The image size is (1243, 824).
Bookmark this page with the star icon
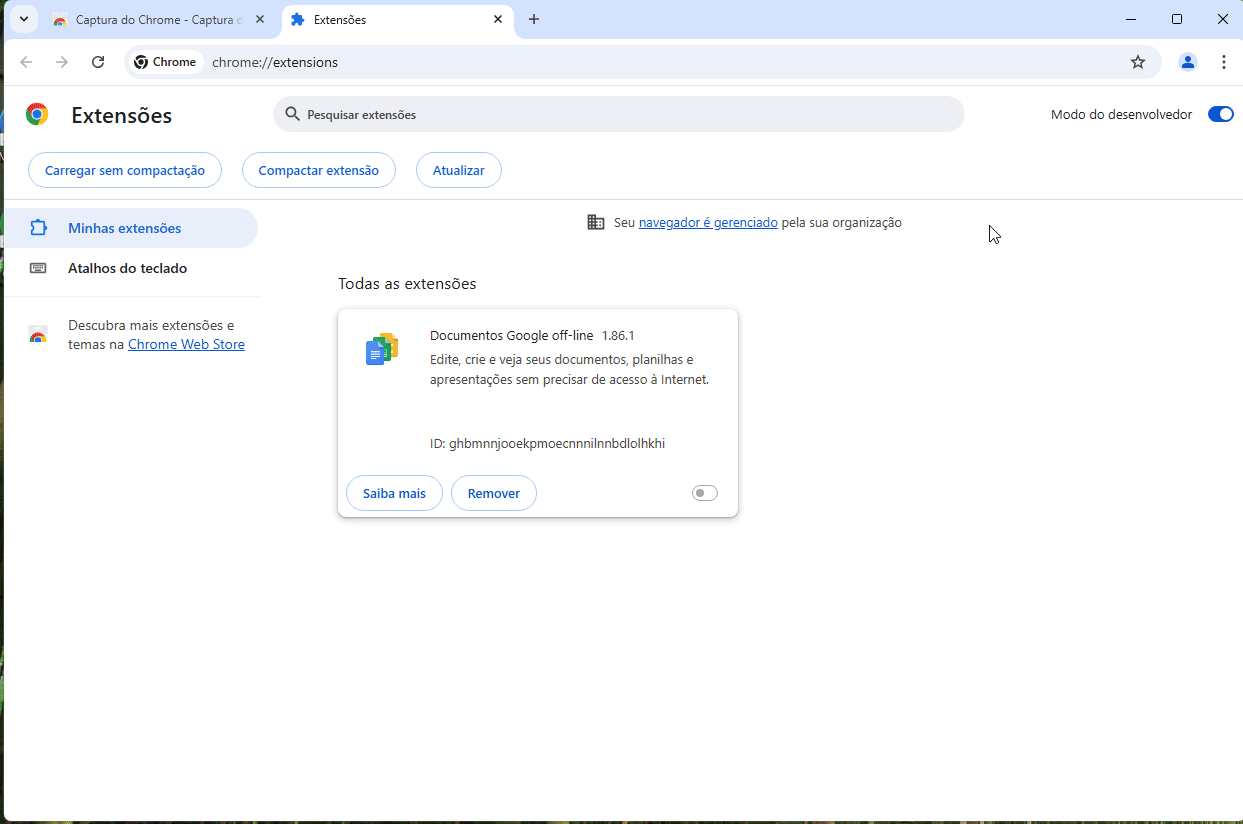click(x=1138, y=62)
